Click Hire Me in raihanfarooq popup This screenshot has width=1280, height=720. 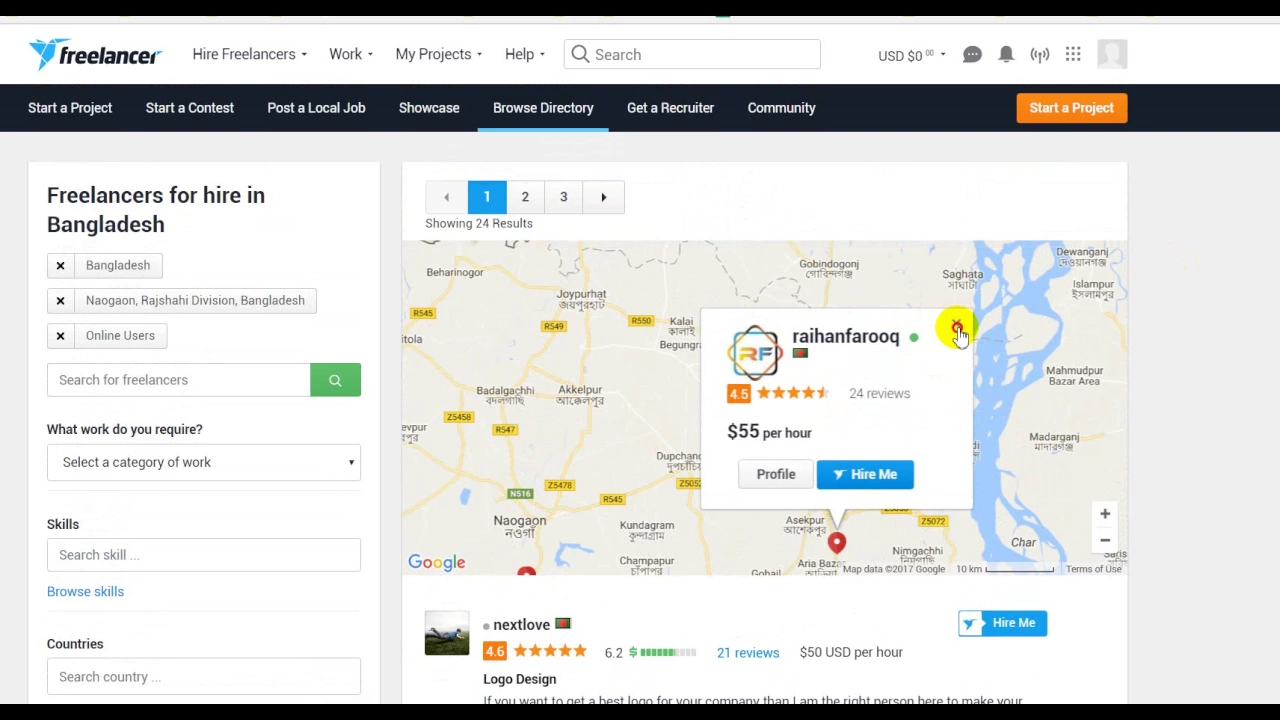click(x=865, y=474)
